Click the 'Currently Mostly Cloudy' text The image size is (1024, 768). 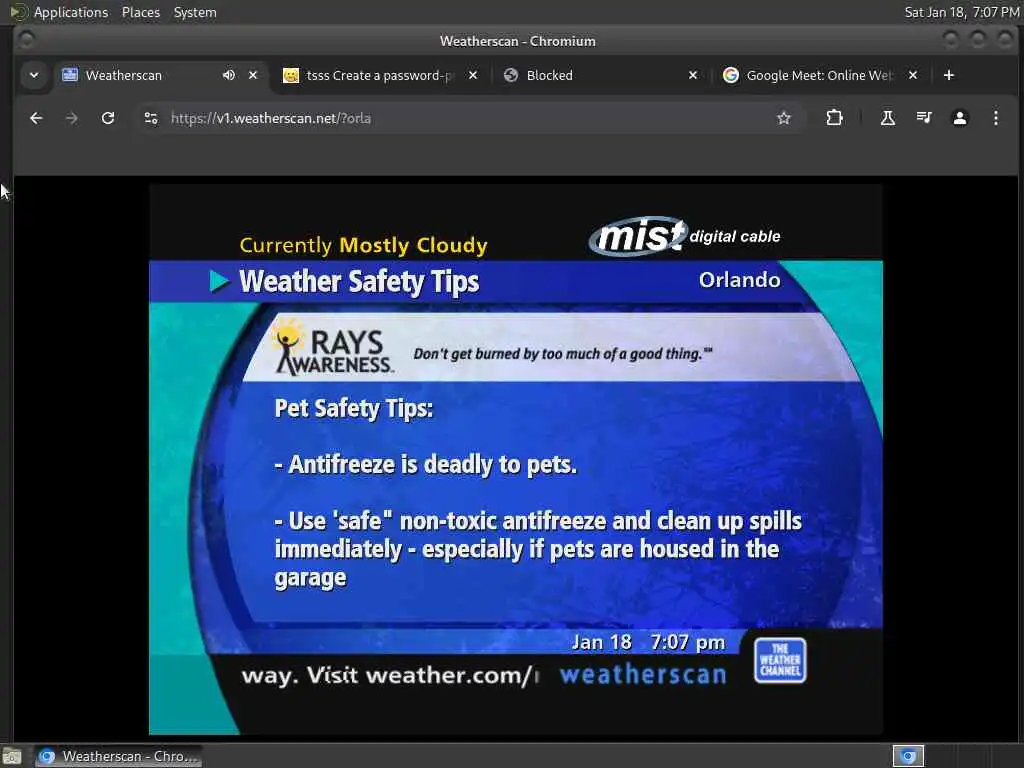pos(363,246)
